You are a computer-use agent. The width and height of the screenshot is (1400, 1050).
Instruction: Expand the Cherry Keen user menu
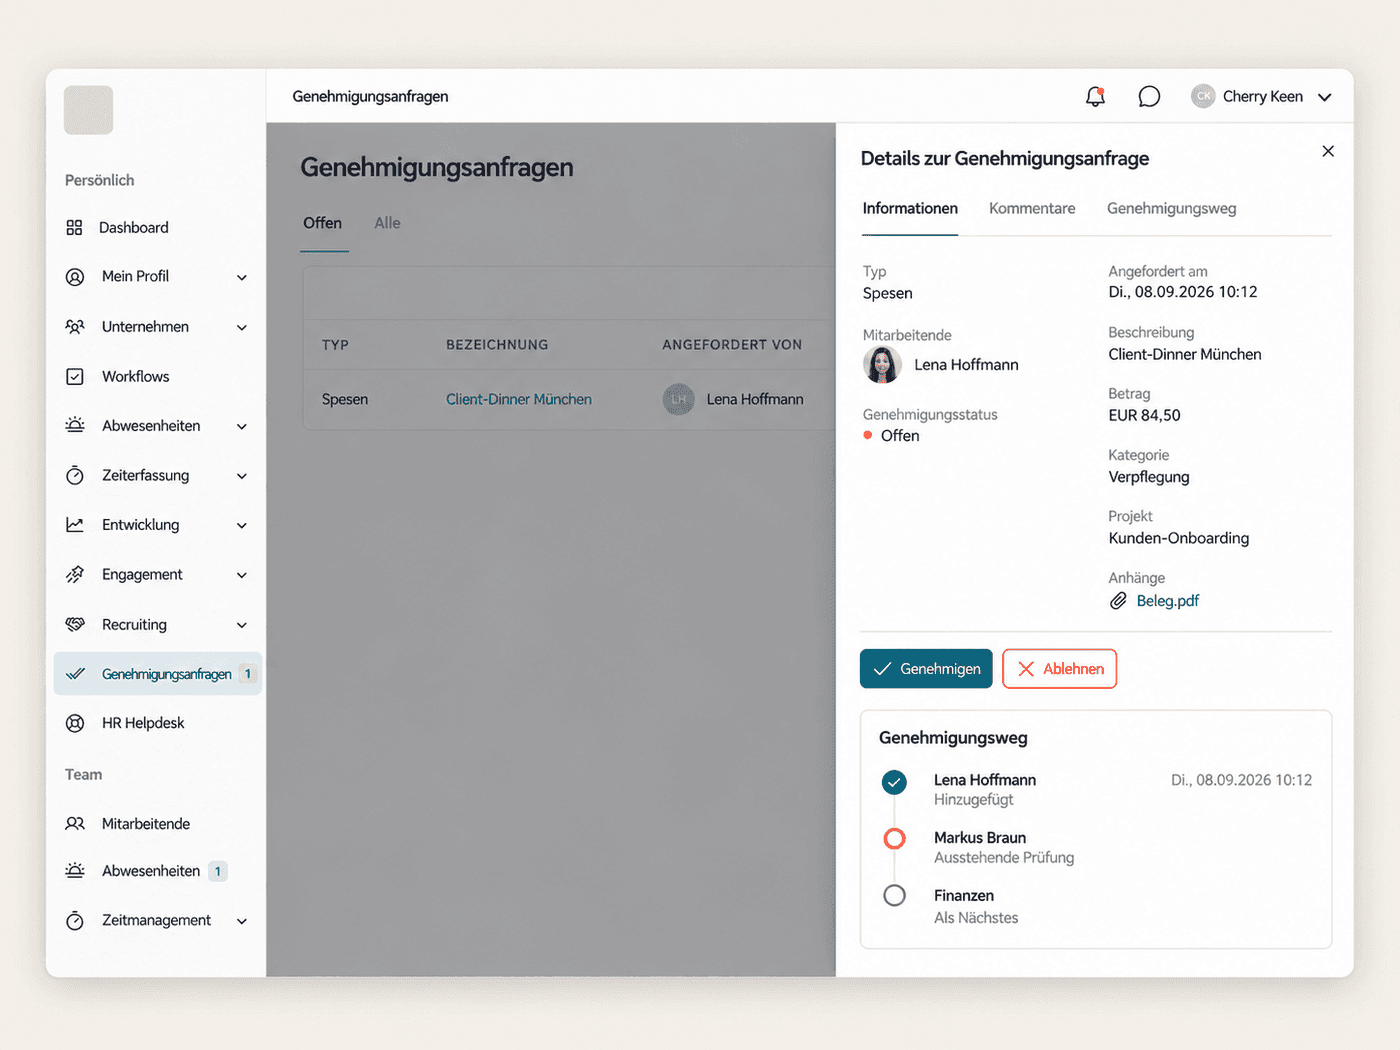(1325, 97)
